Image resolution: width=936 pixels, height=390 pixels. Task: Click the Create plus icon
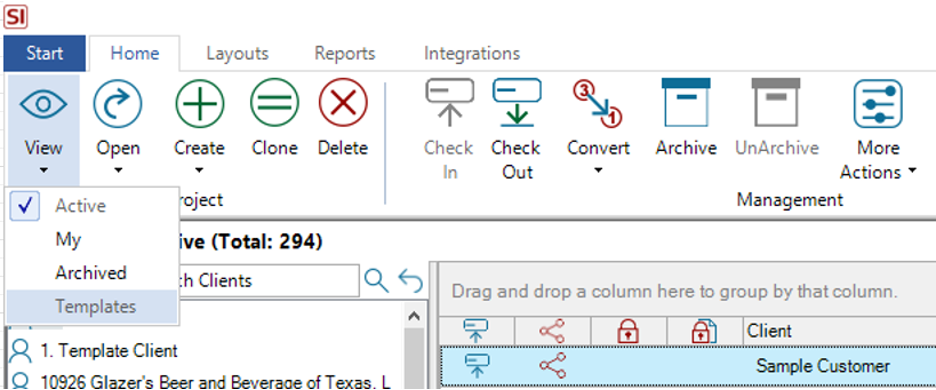(199, 104)
